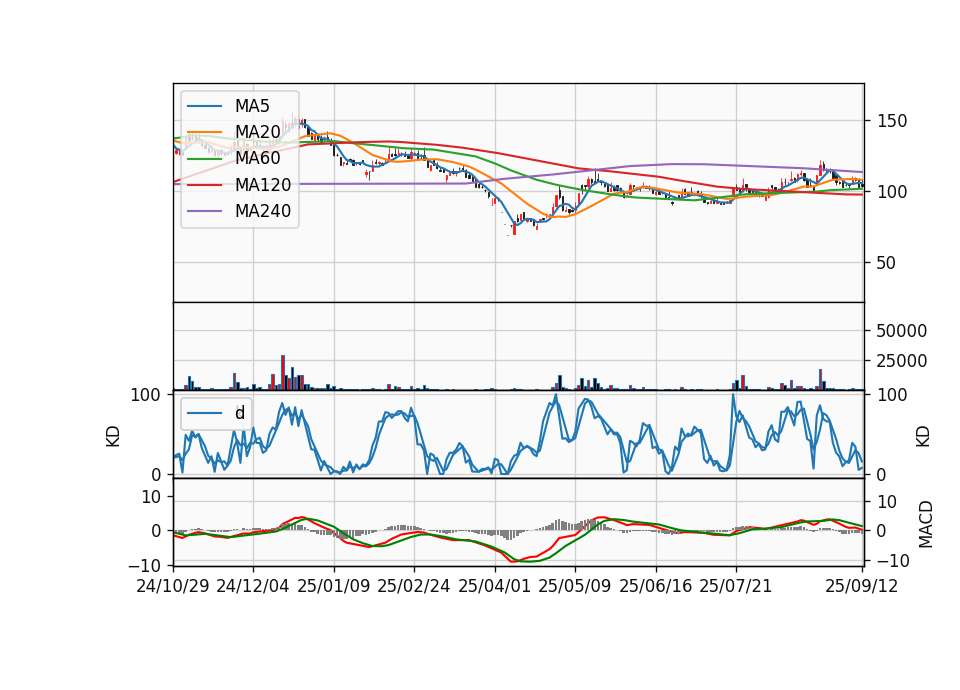This screenshot has height=690, width=960.
Task: Click the purple MA240 legend line swatch
Action: 204,211
